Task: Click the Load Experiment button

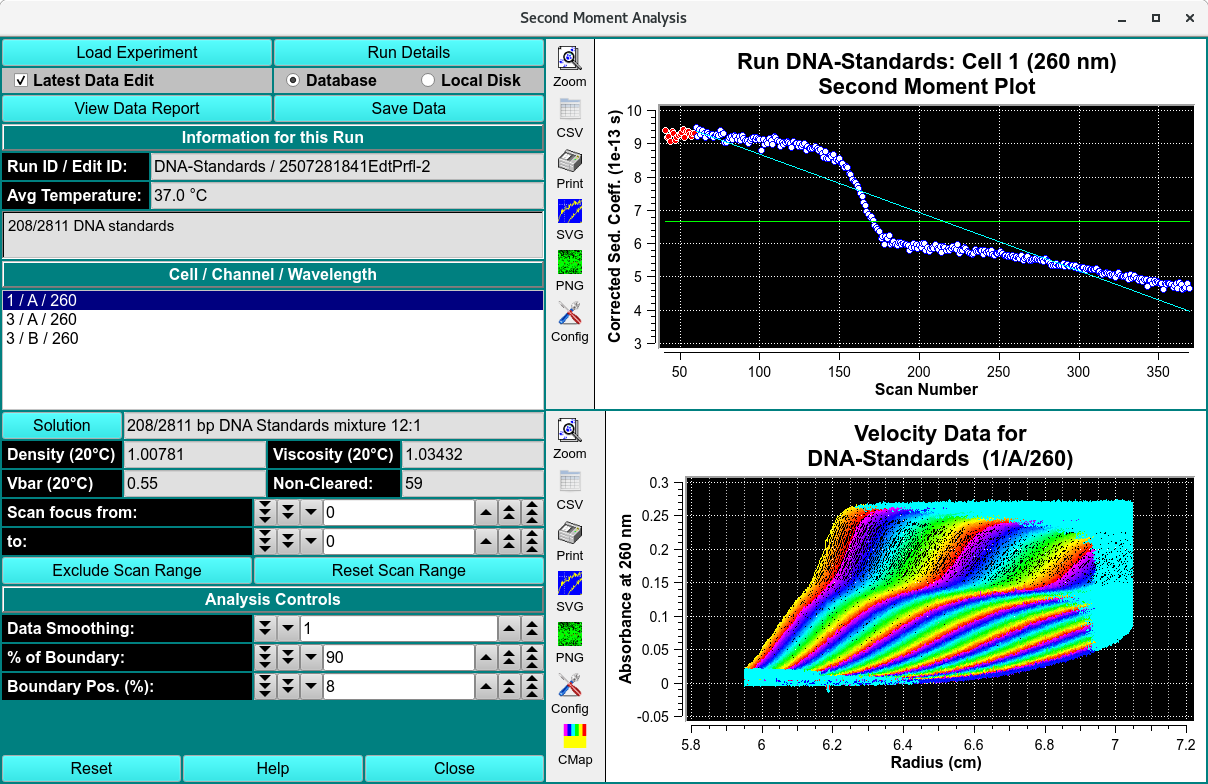Action: pos(137,52)
